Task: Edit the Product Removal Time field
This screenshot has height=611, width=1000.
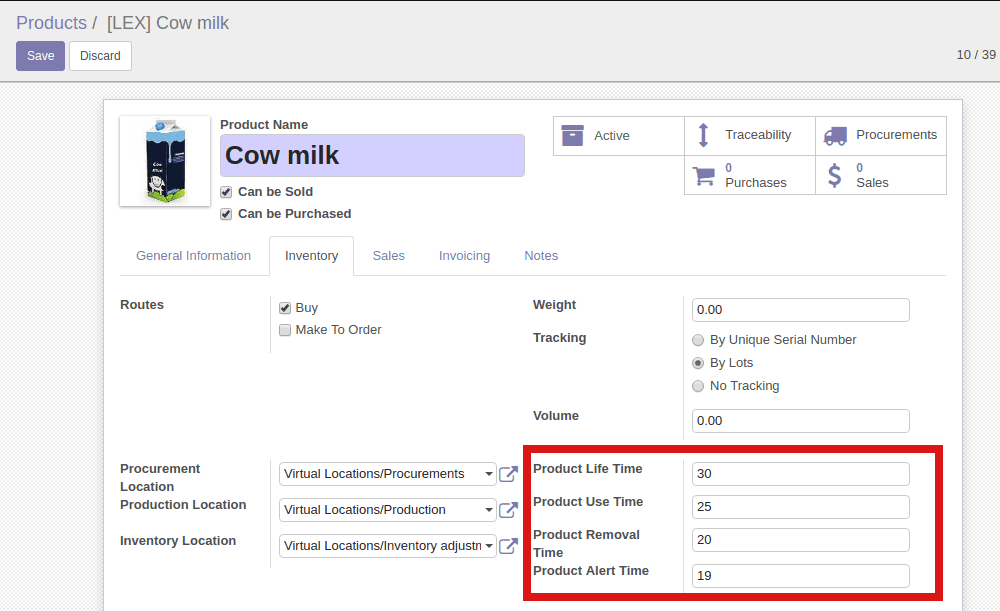Action: click(x=800, y=540)
